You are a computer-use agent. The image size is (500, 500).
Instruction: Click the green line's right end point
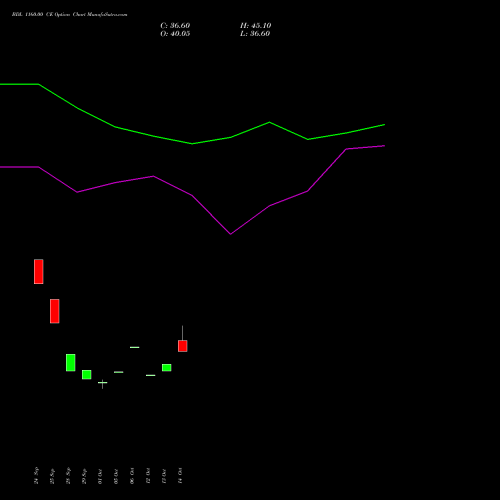point(385,125)
